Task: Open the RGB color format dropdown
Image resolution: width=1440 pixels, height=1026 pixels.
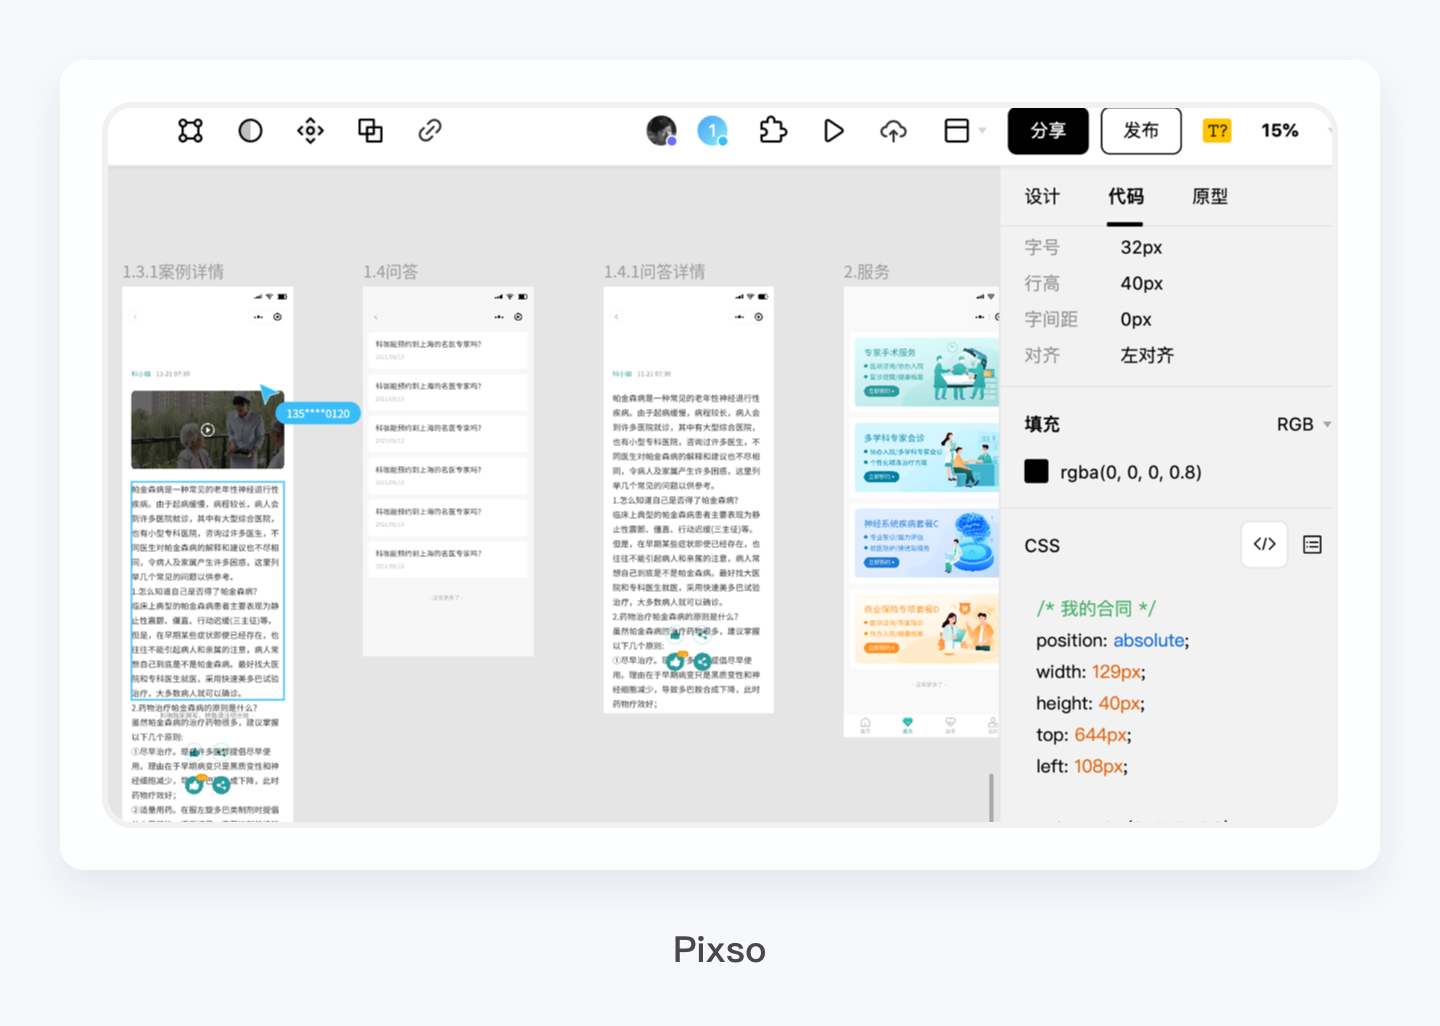Action: coord(1302,424)
